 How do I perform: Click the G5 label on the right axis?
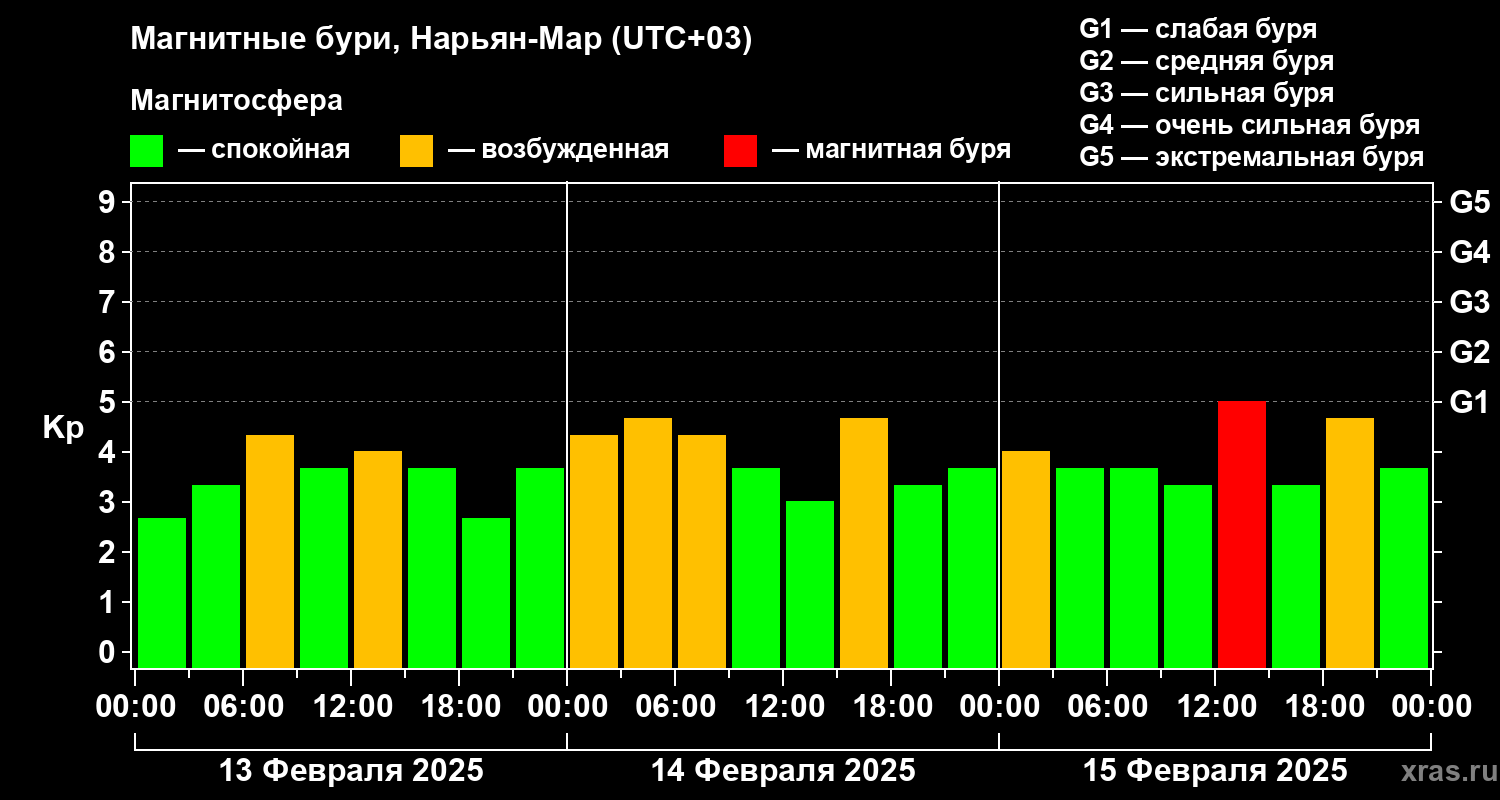click(x=1470, y=202)
